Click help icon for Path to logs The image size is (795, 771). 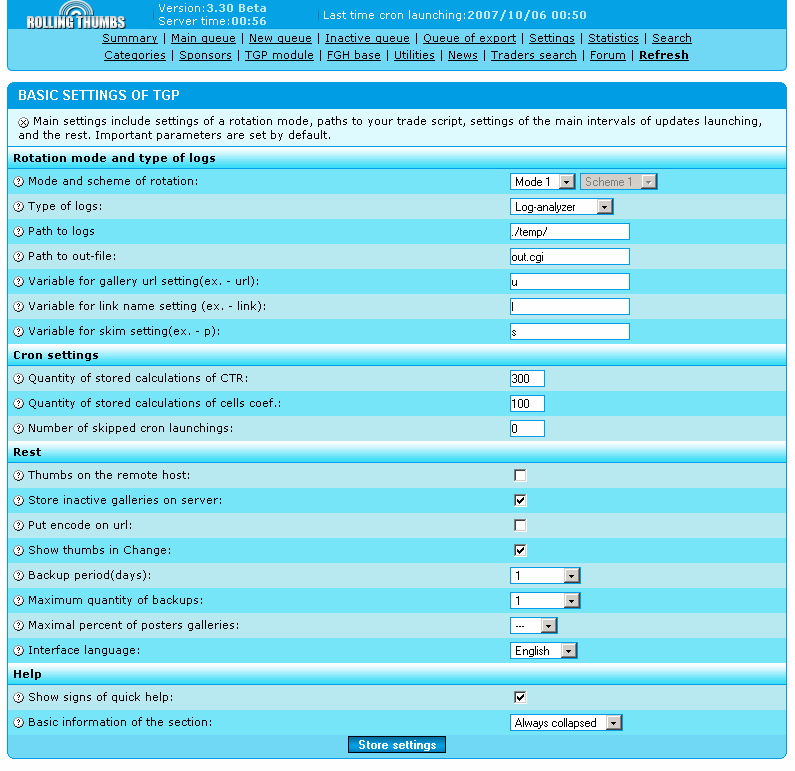[x=19, y=232]
